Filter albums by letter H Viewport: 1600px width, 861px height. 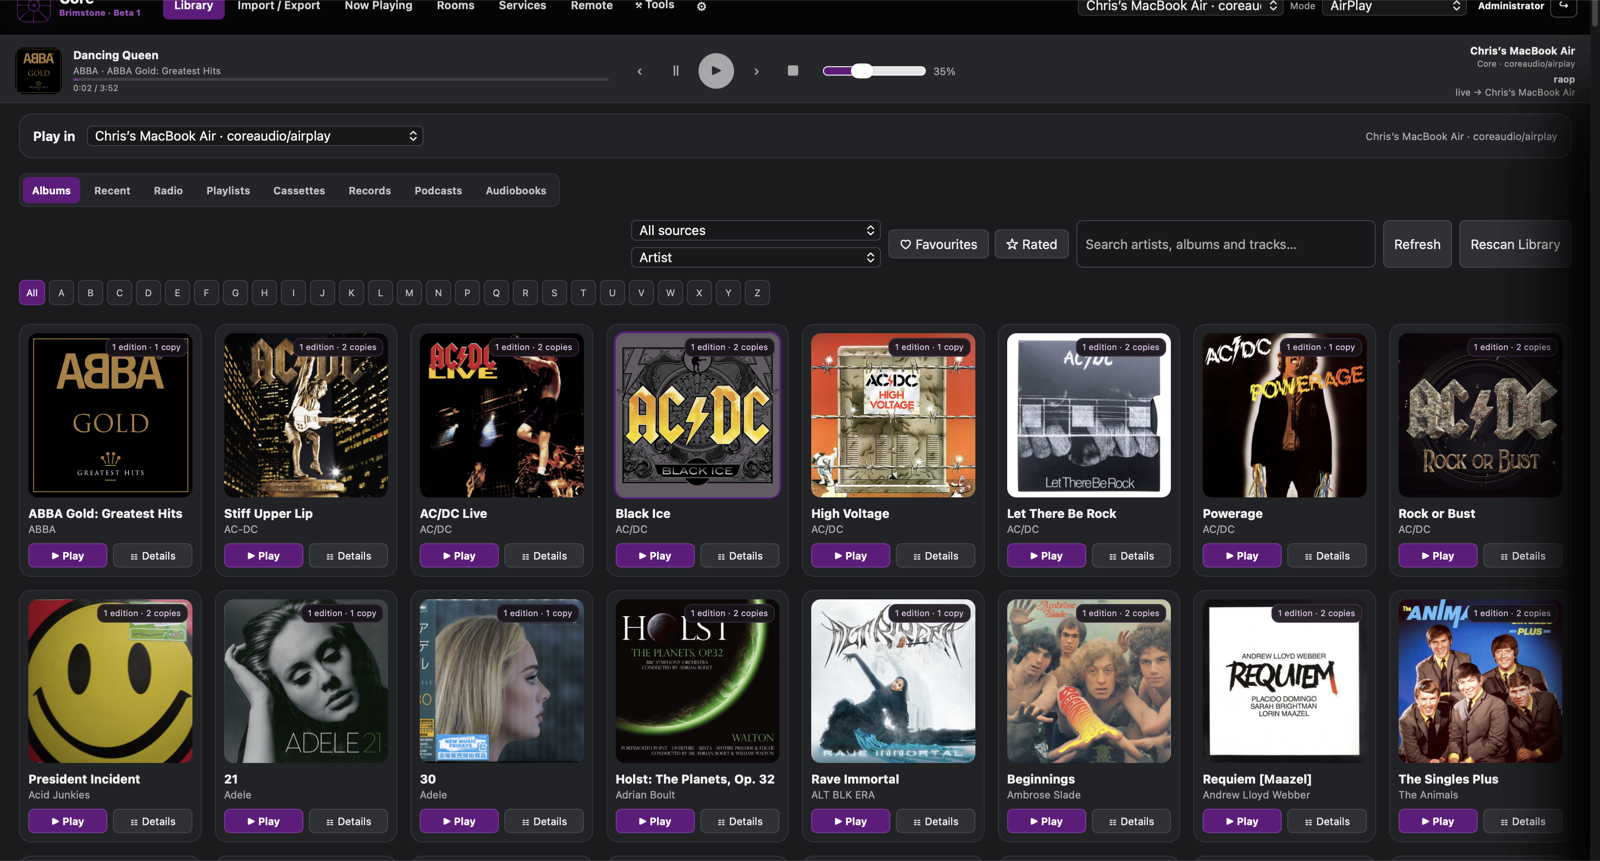(264, 293)
